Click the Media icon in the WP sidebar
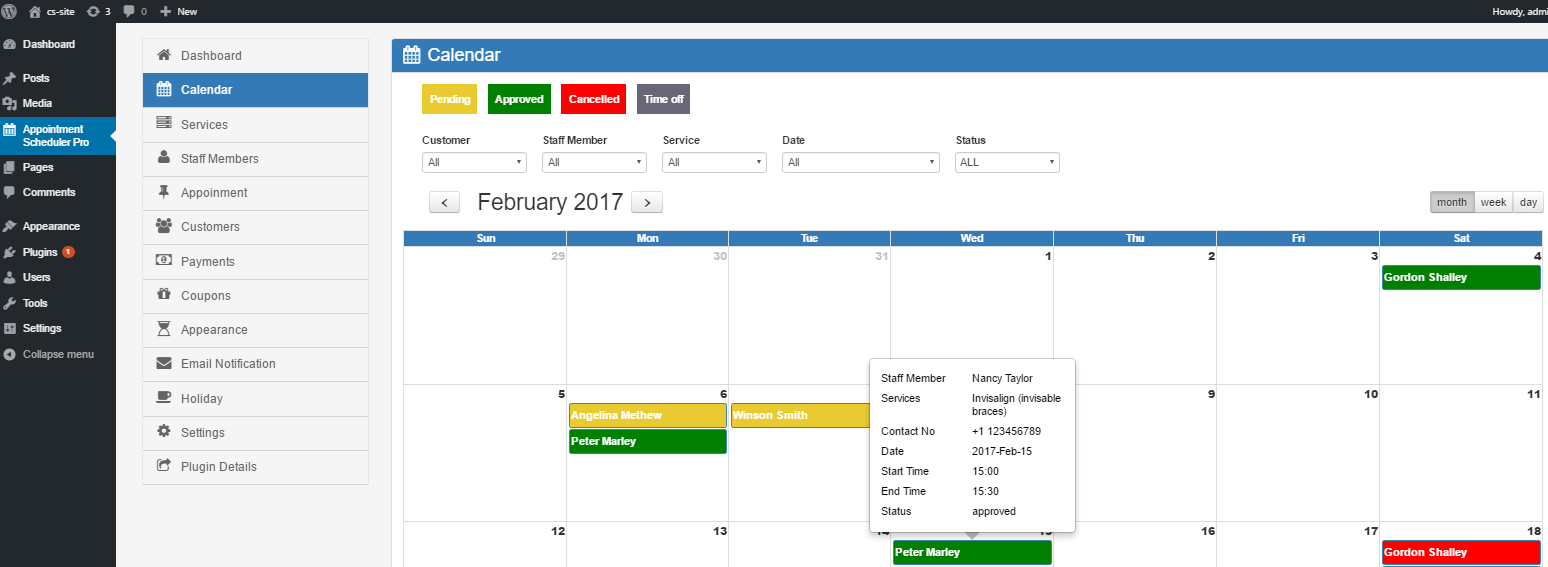This screenshot has height=567, width=1548. 10,103
